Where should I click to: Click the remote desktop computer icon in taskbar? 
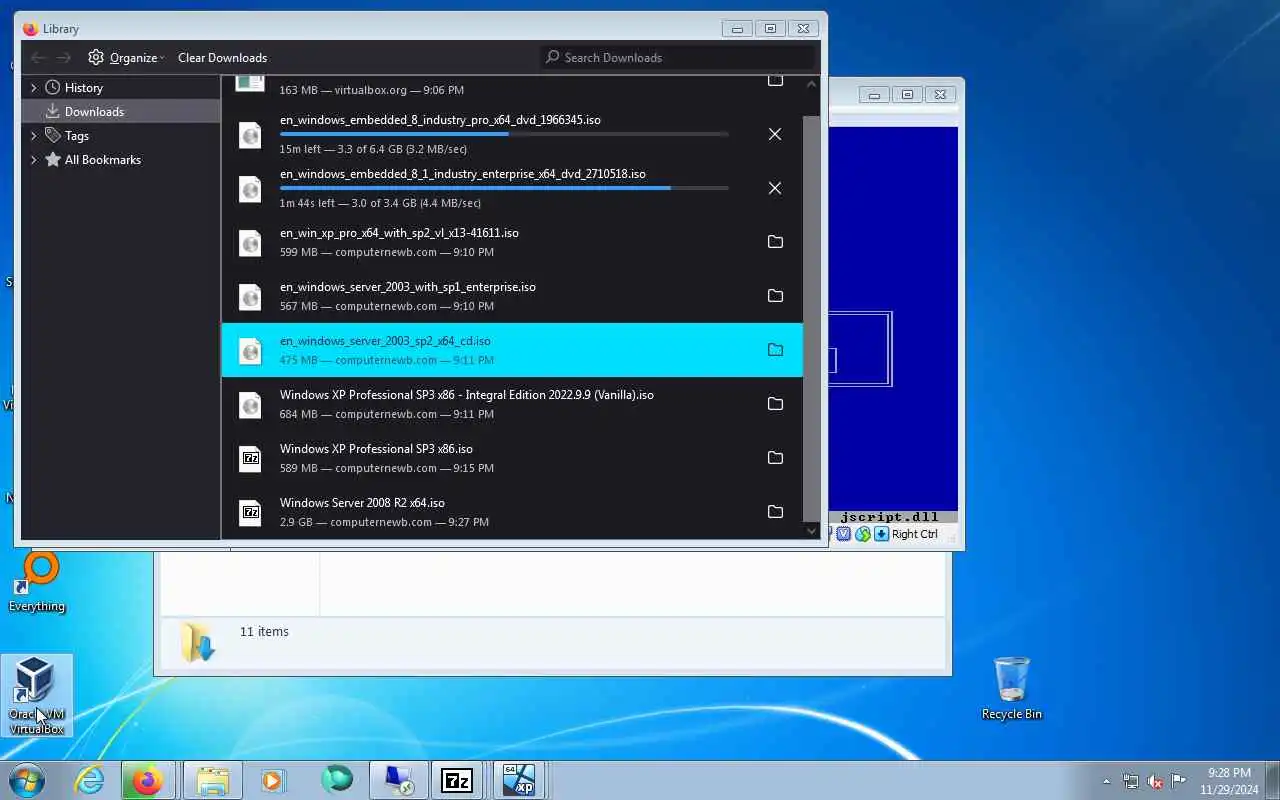tap(397, 780)
